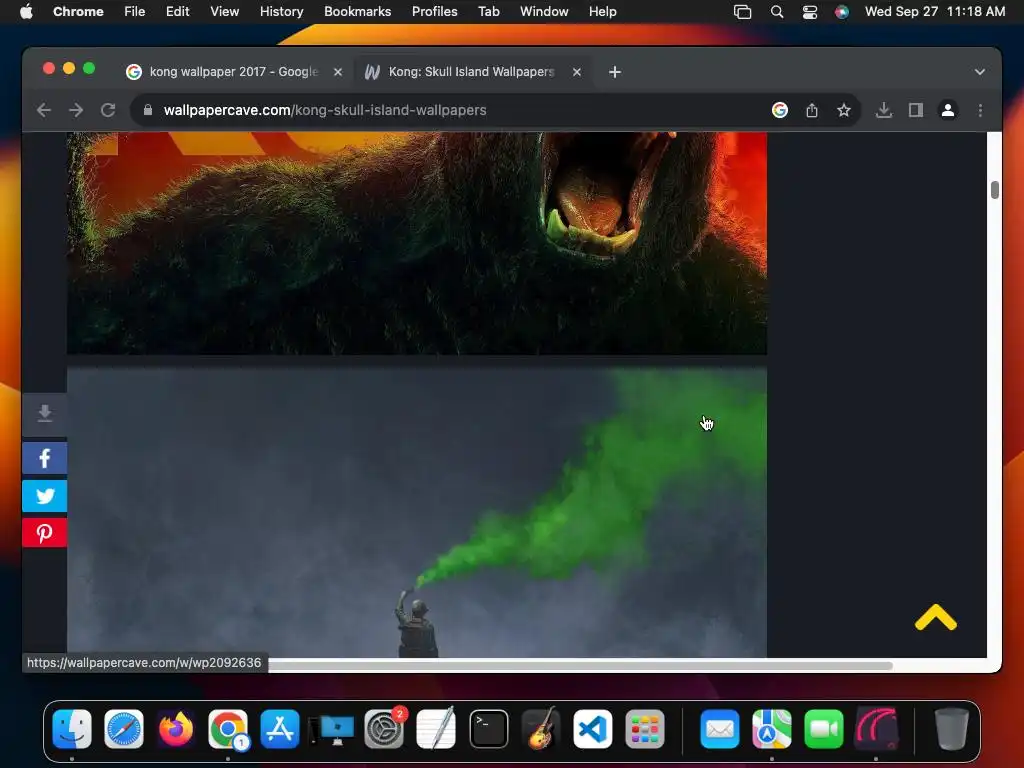The width and height of the screenshot is (1024, 768).
Task: Close the Kong: Skull Island Wallpapers tab
Action: coord(577,72)
